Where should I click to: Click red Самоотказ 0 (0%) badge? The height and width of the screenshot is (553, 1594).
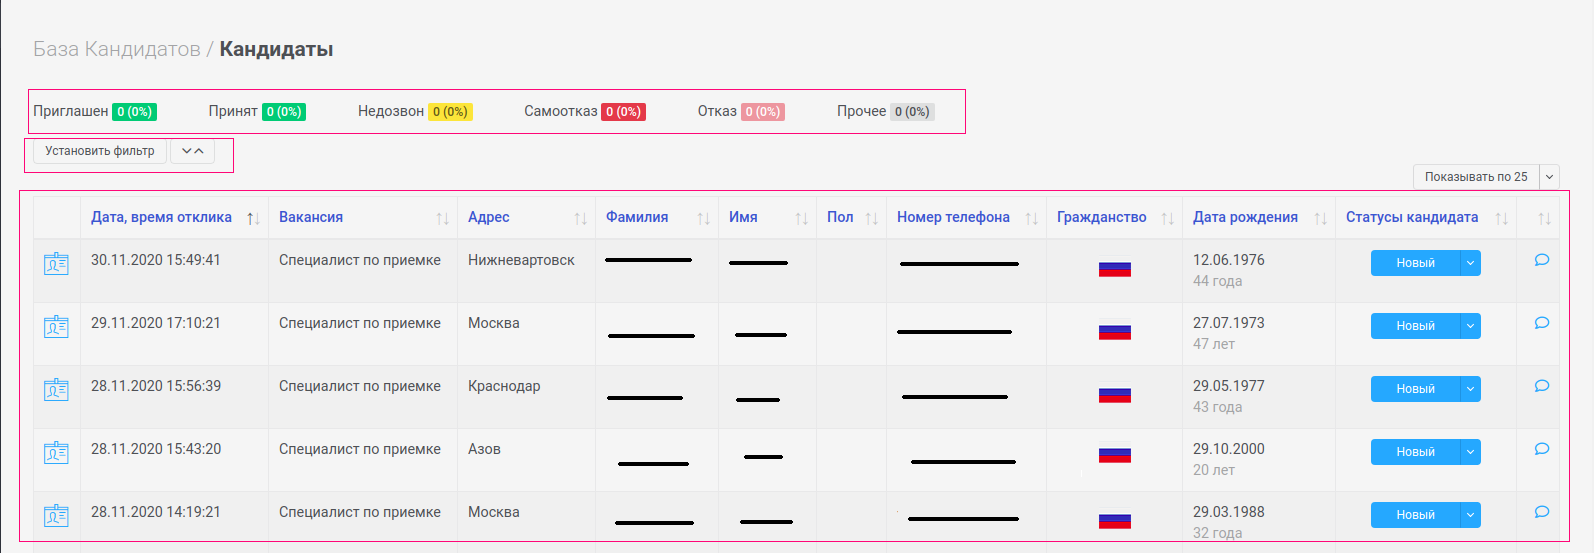pos(623,112)
